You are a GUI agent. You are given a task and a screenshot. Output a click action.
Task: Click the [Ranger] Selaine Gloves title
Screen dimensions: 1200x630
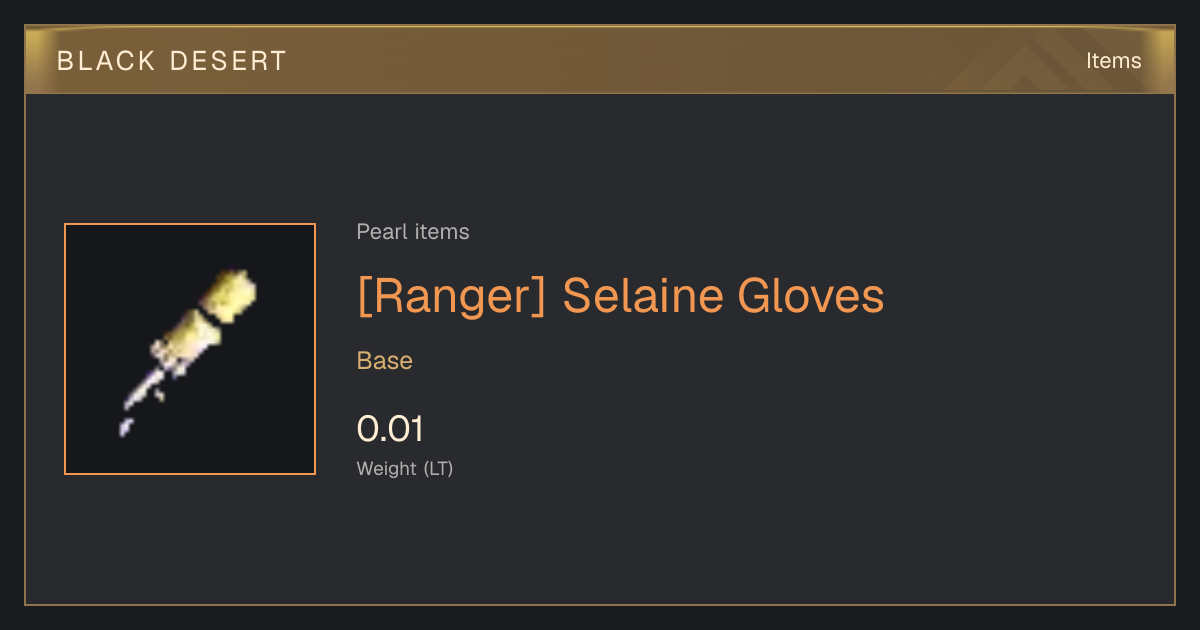click(621, 296)
